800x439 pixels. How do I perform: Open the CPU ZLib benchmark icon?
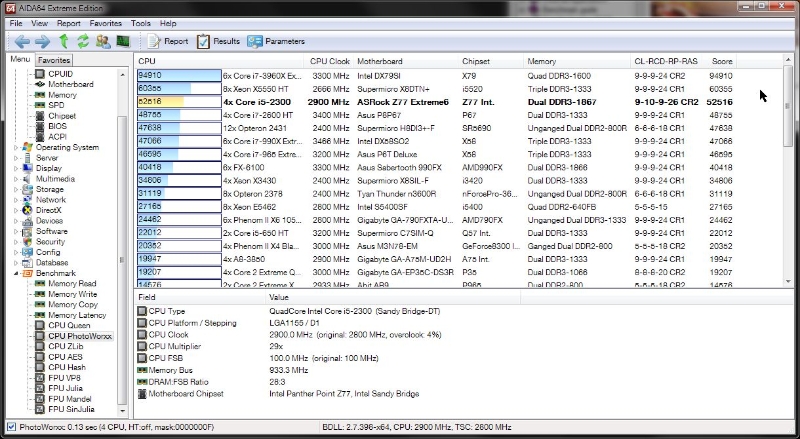(40, 346)
